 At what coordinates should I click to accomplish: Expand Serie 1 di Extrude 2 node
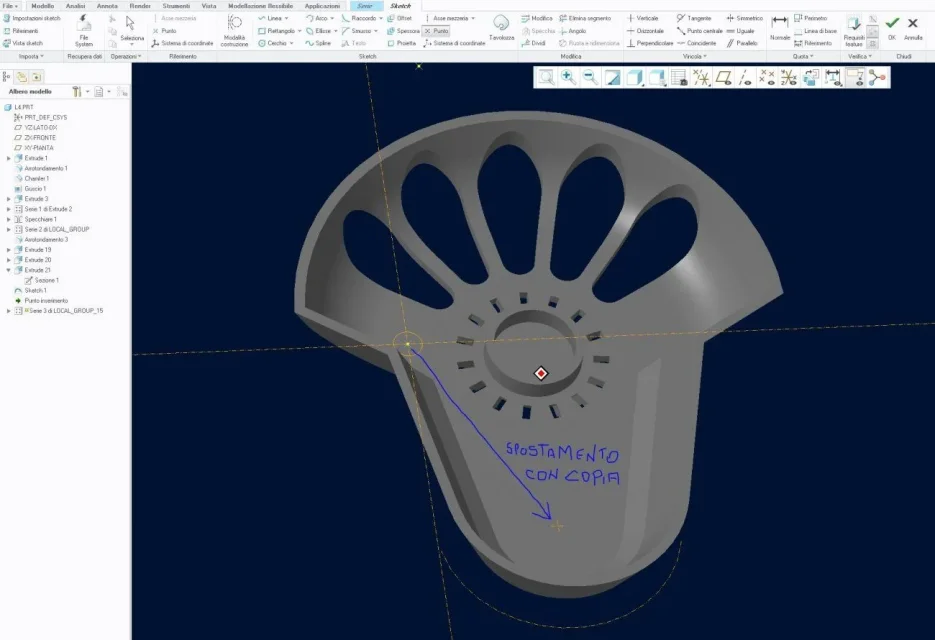point(8,209)
